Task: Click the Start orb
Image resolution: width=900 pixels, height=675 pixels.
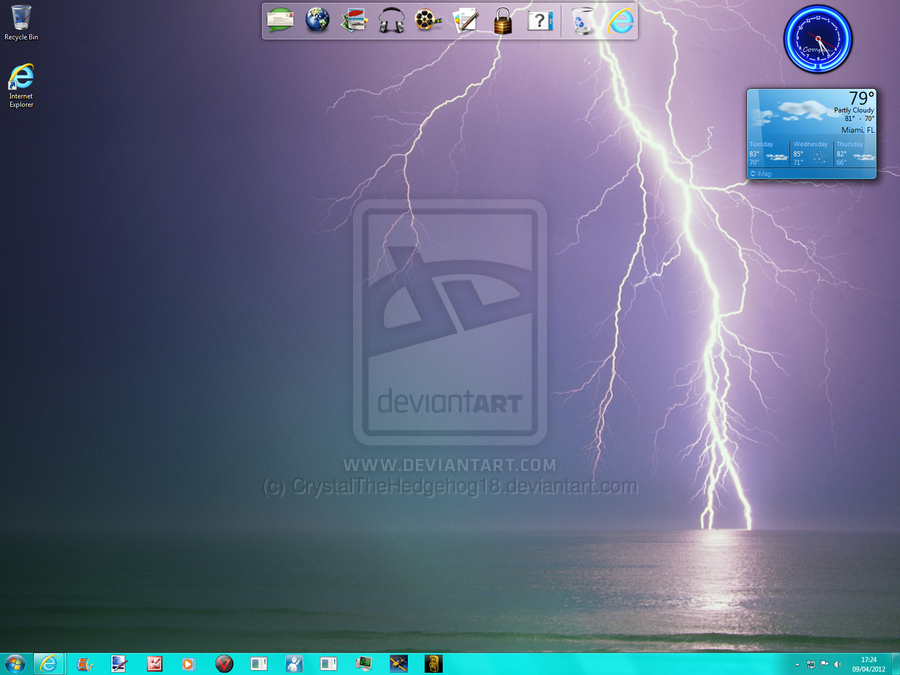Action: coord(15,663)
